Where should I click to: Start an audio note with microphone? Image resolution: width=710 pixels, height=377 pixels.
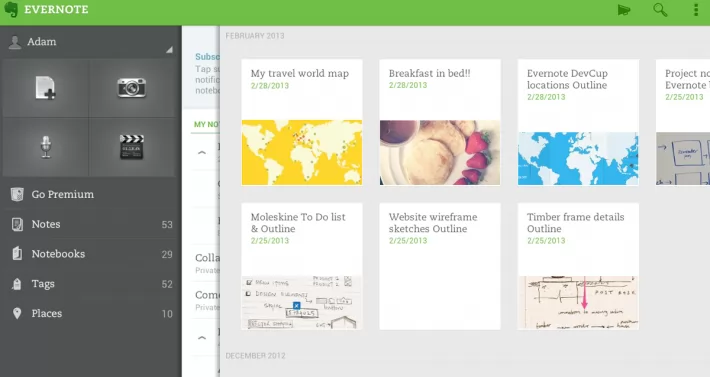[x=45, y=147]
